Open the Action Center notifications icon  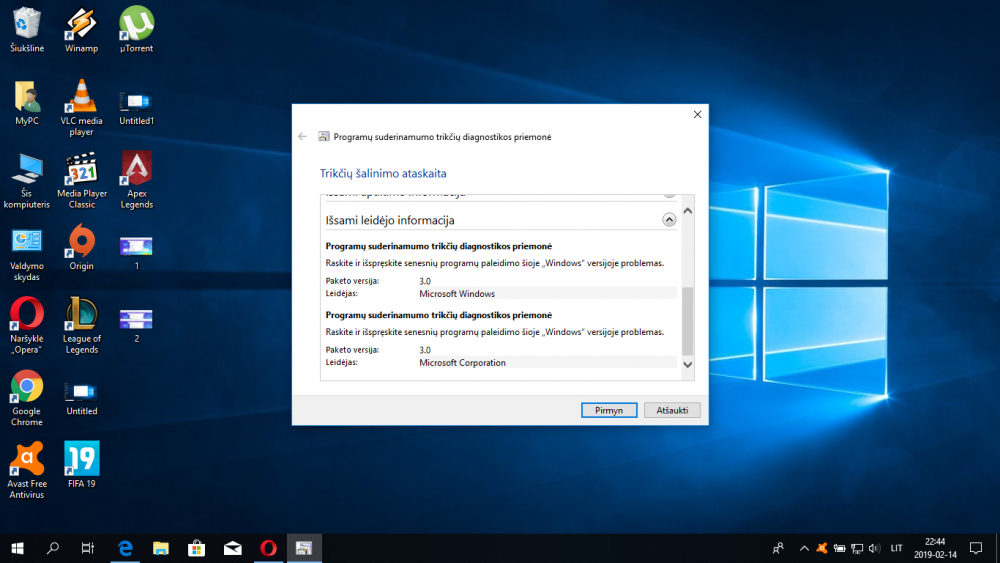pyautogui.click(x=976, y=548)
